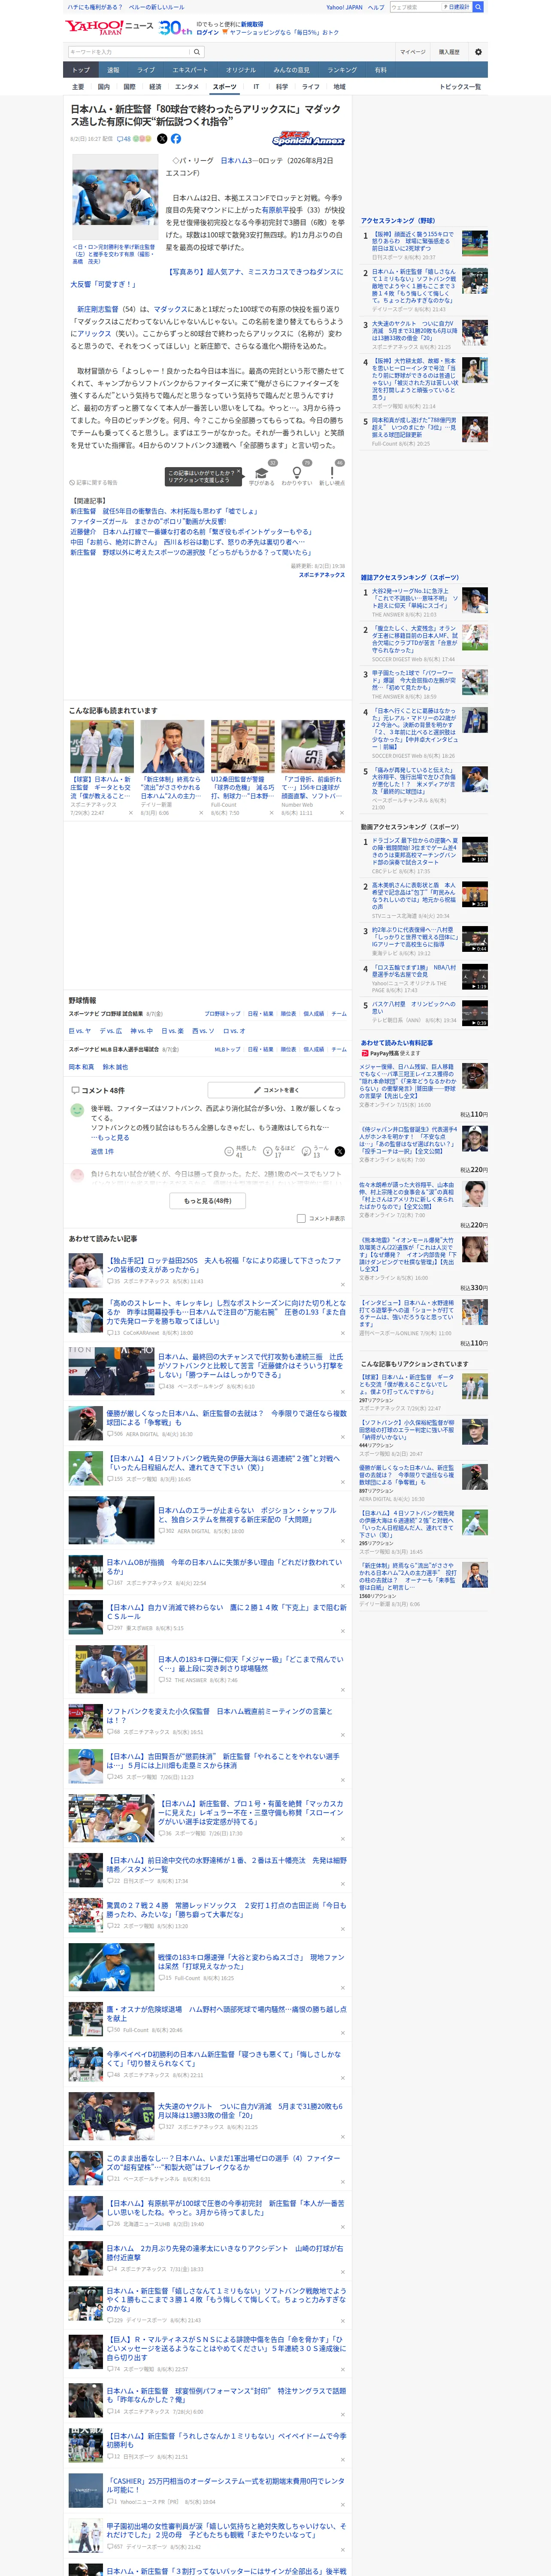Click the top web search text box
551x2576 pixels.
pos(415,7)
